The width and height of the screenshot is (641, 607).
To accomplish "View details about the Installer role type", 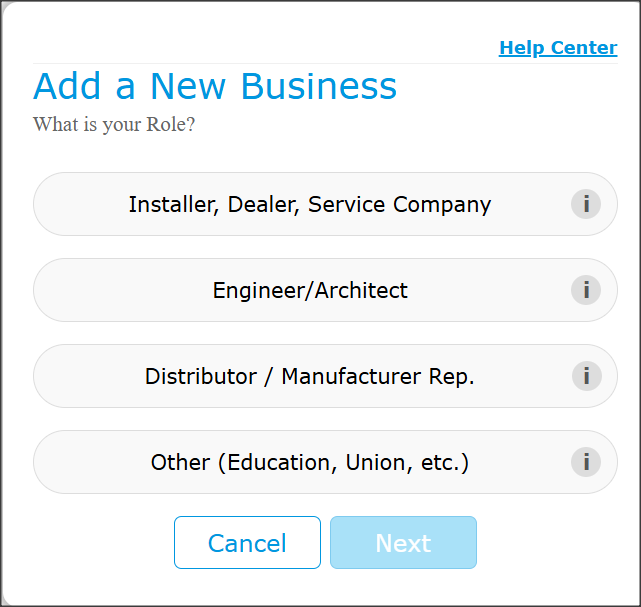I will pos(585,204).
